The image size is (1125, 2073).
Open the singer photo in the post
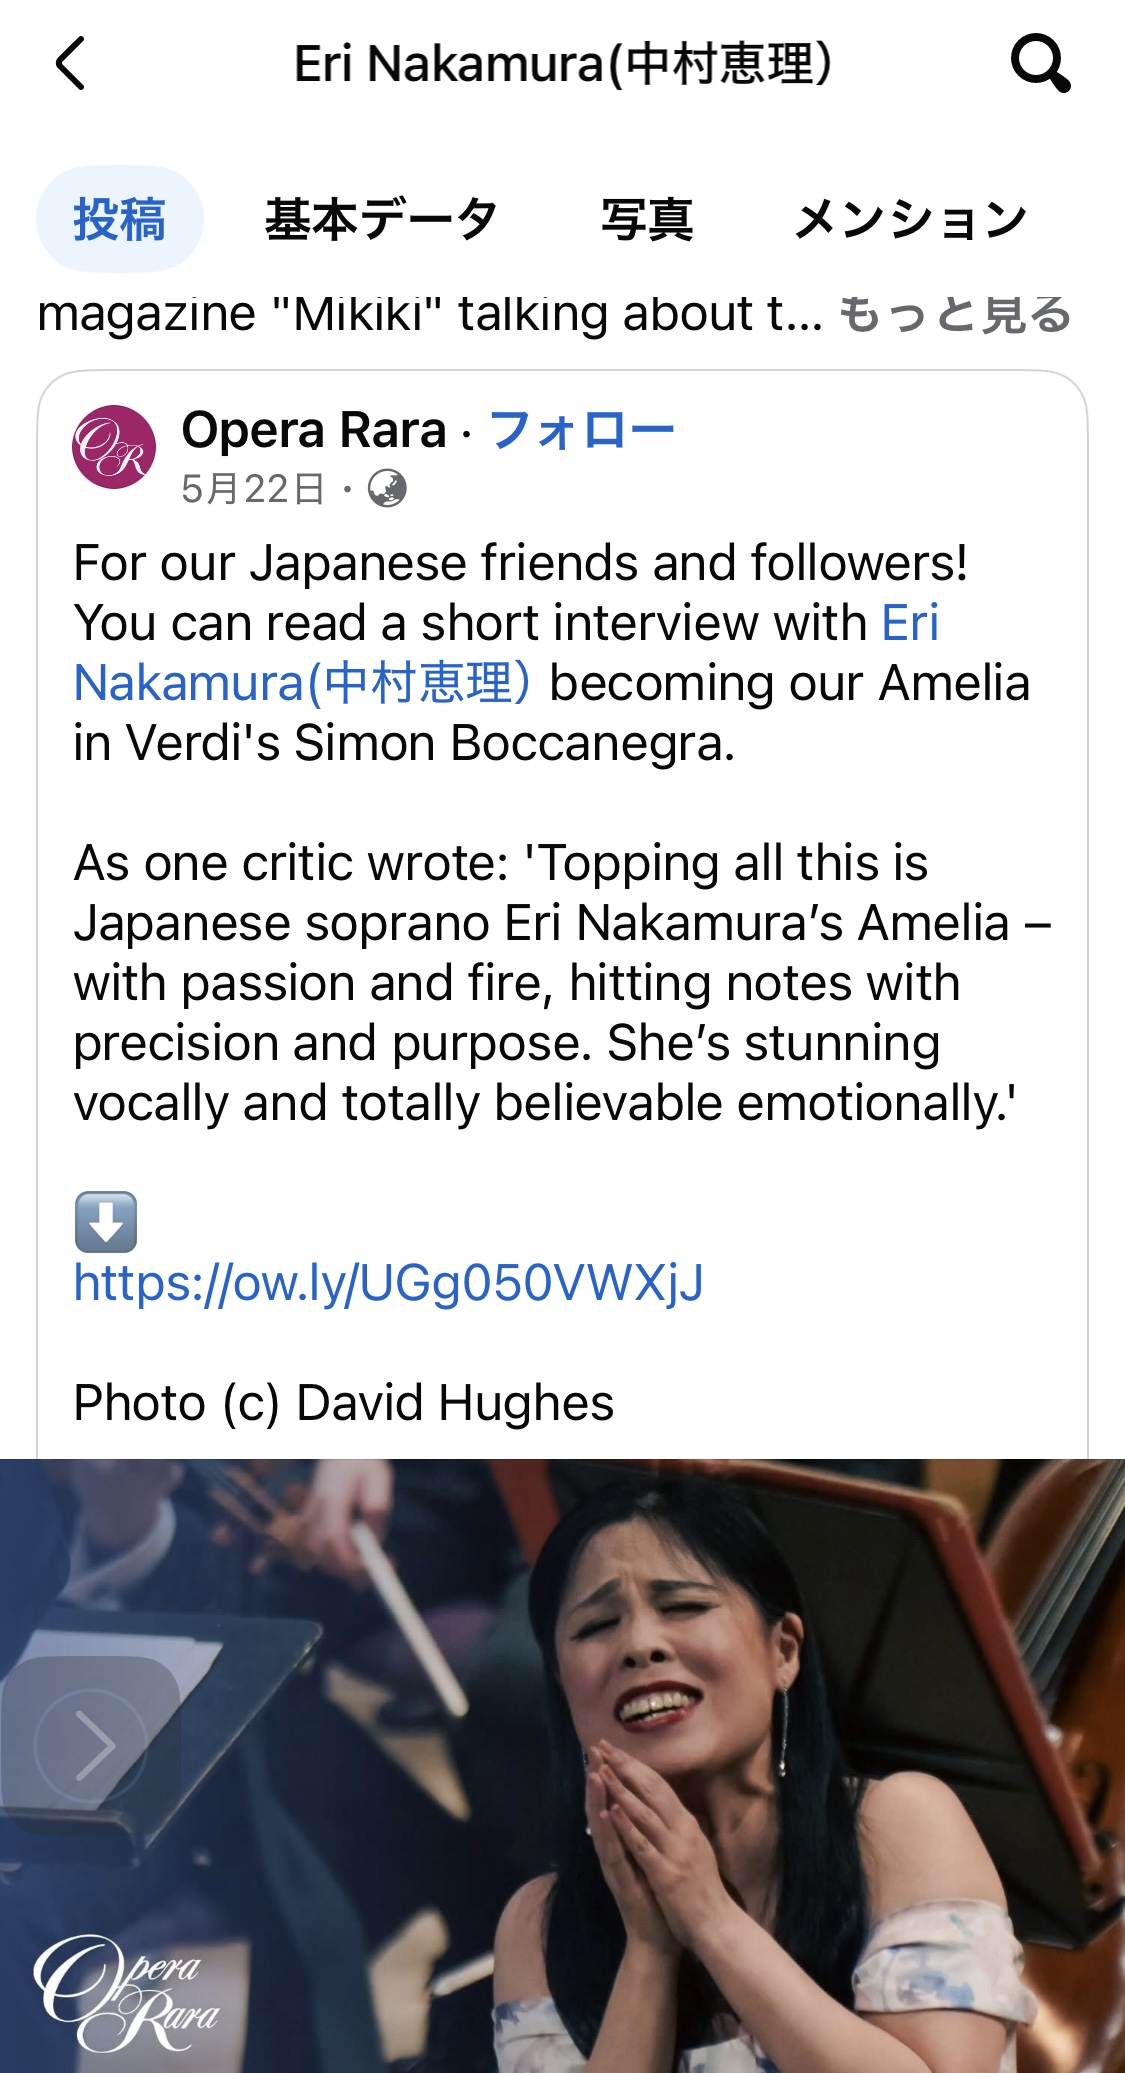tap(562, 1765)
